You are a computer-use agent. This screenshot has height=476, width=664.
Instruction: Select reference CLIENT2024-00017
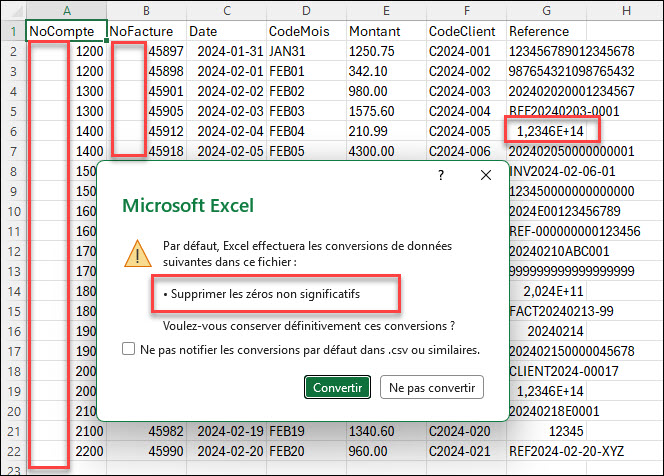tap(564, 371)
